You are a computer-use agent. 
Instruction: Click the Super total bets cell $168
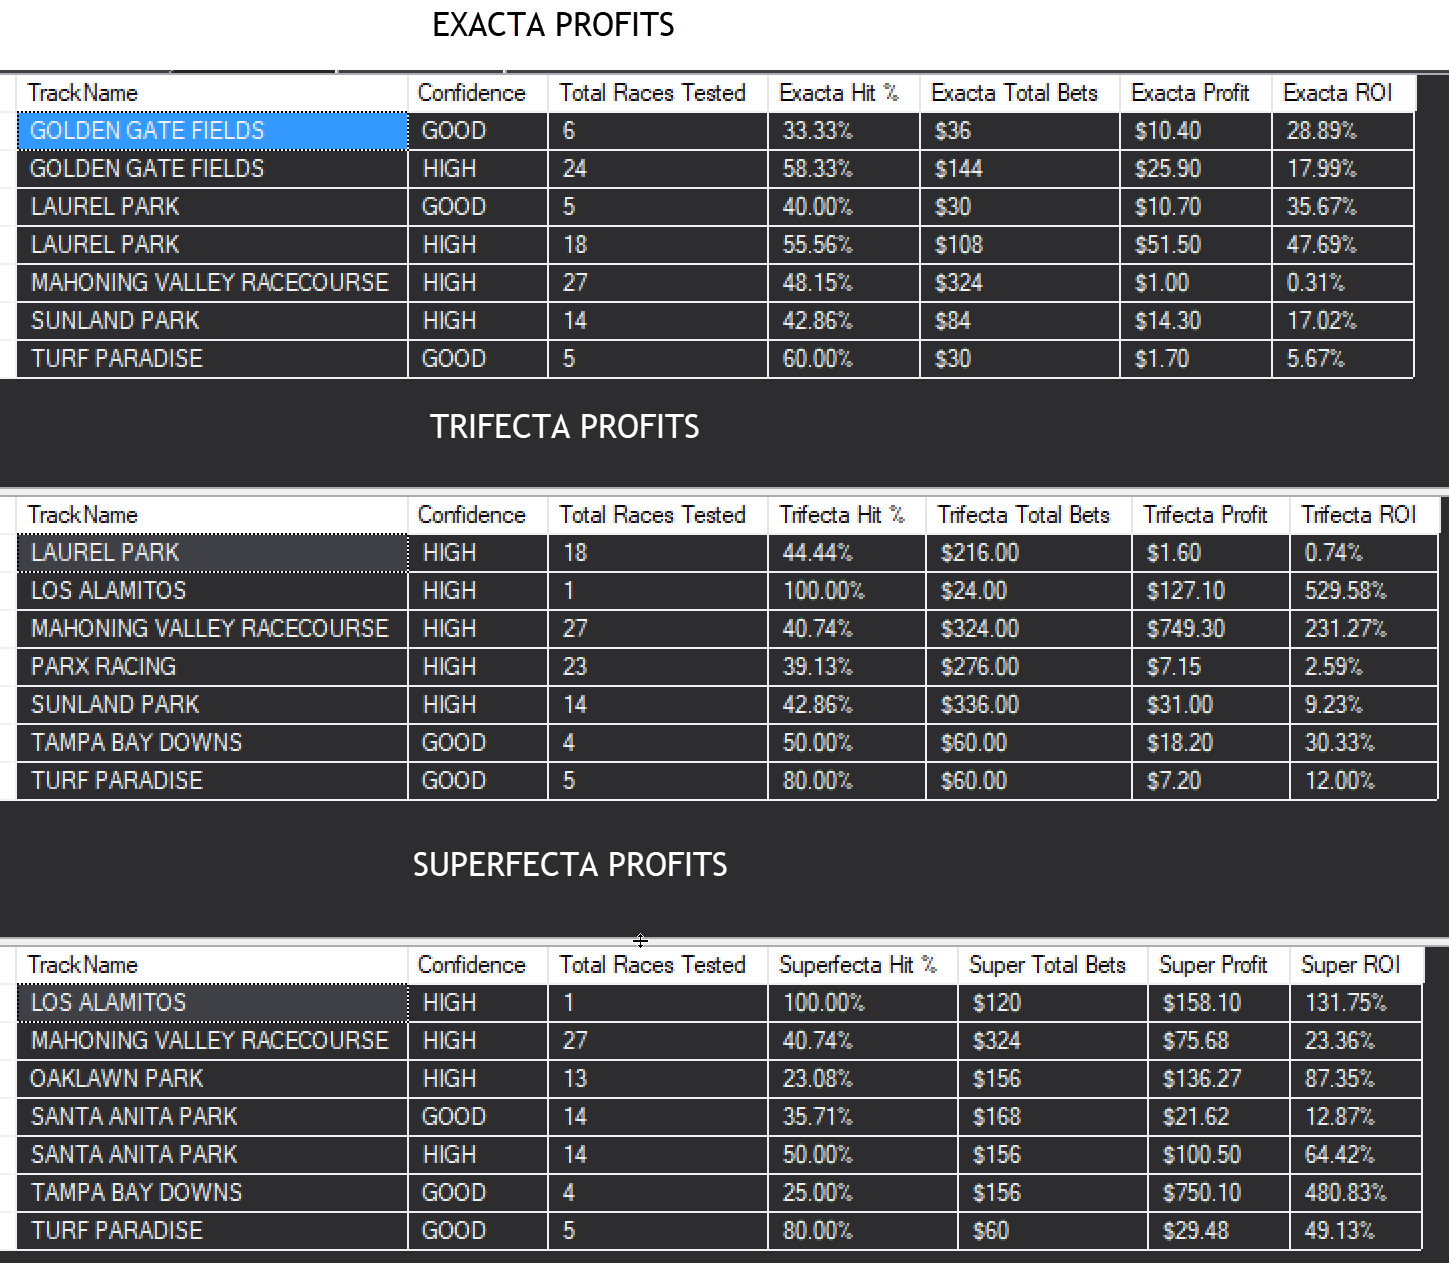point(1052,1117)
